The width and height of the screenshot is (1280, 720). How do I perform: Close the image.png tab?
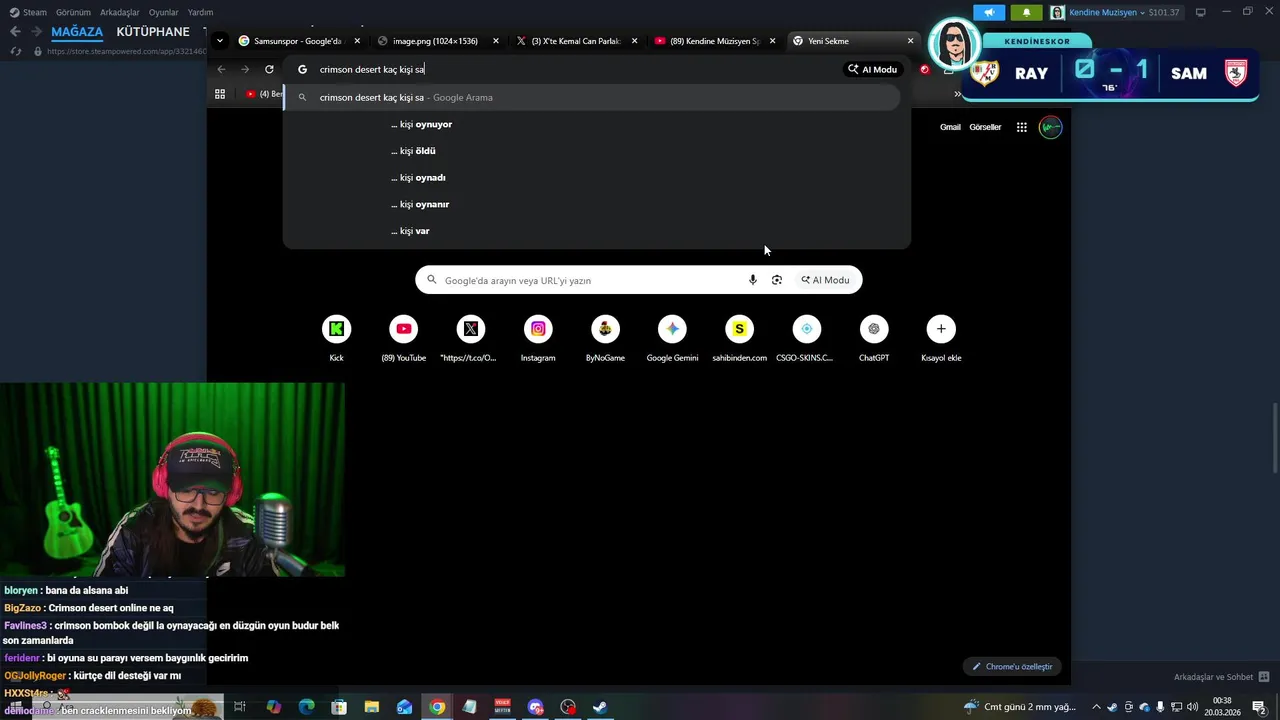click(x=496, y=41)
